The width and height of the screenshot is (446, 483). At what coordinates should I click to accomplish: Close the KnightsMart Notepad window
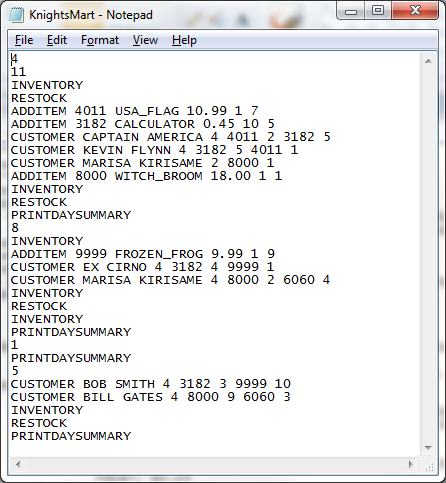[x=415, y=10]
